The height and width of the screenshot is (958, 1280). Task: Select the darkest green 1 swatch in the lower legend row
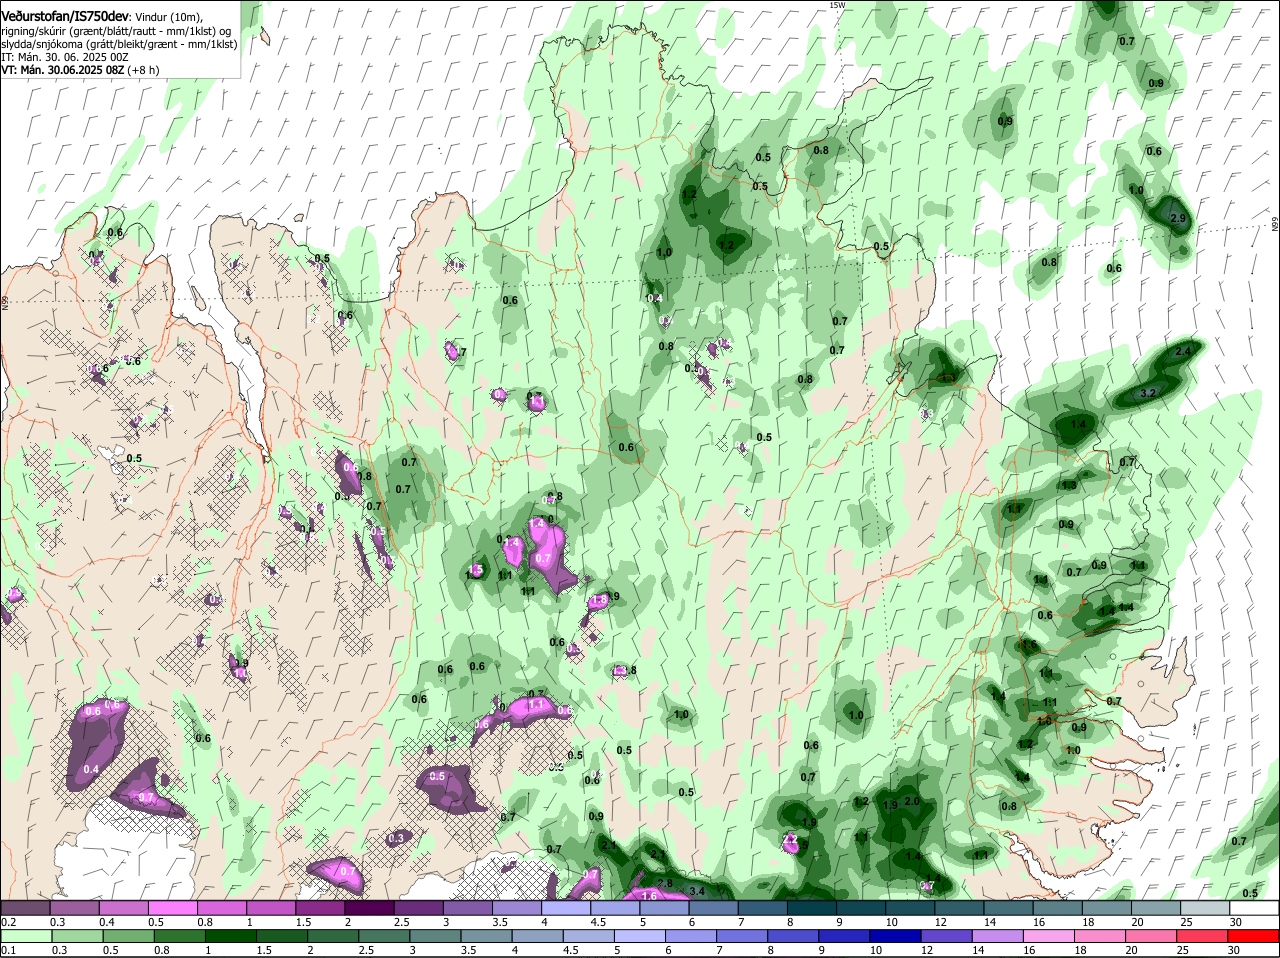click(x=231, y=937)
